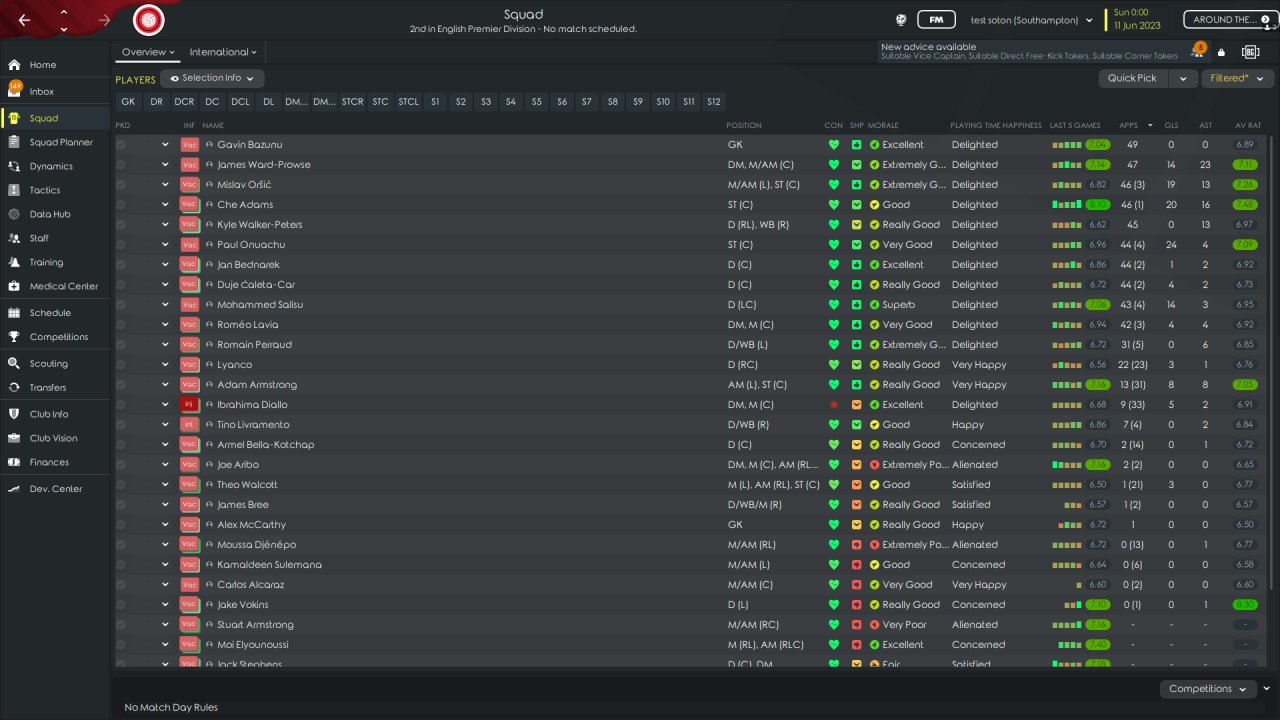The image size is (1280, 720).
Task: Click the BG bracket icon
Action: click(1250, 52)
